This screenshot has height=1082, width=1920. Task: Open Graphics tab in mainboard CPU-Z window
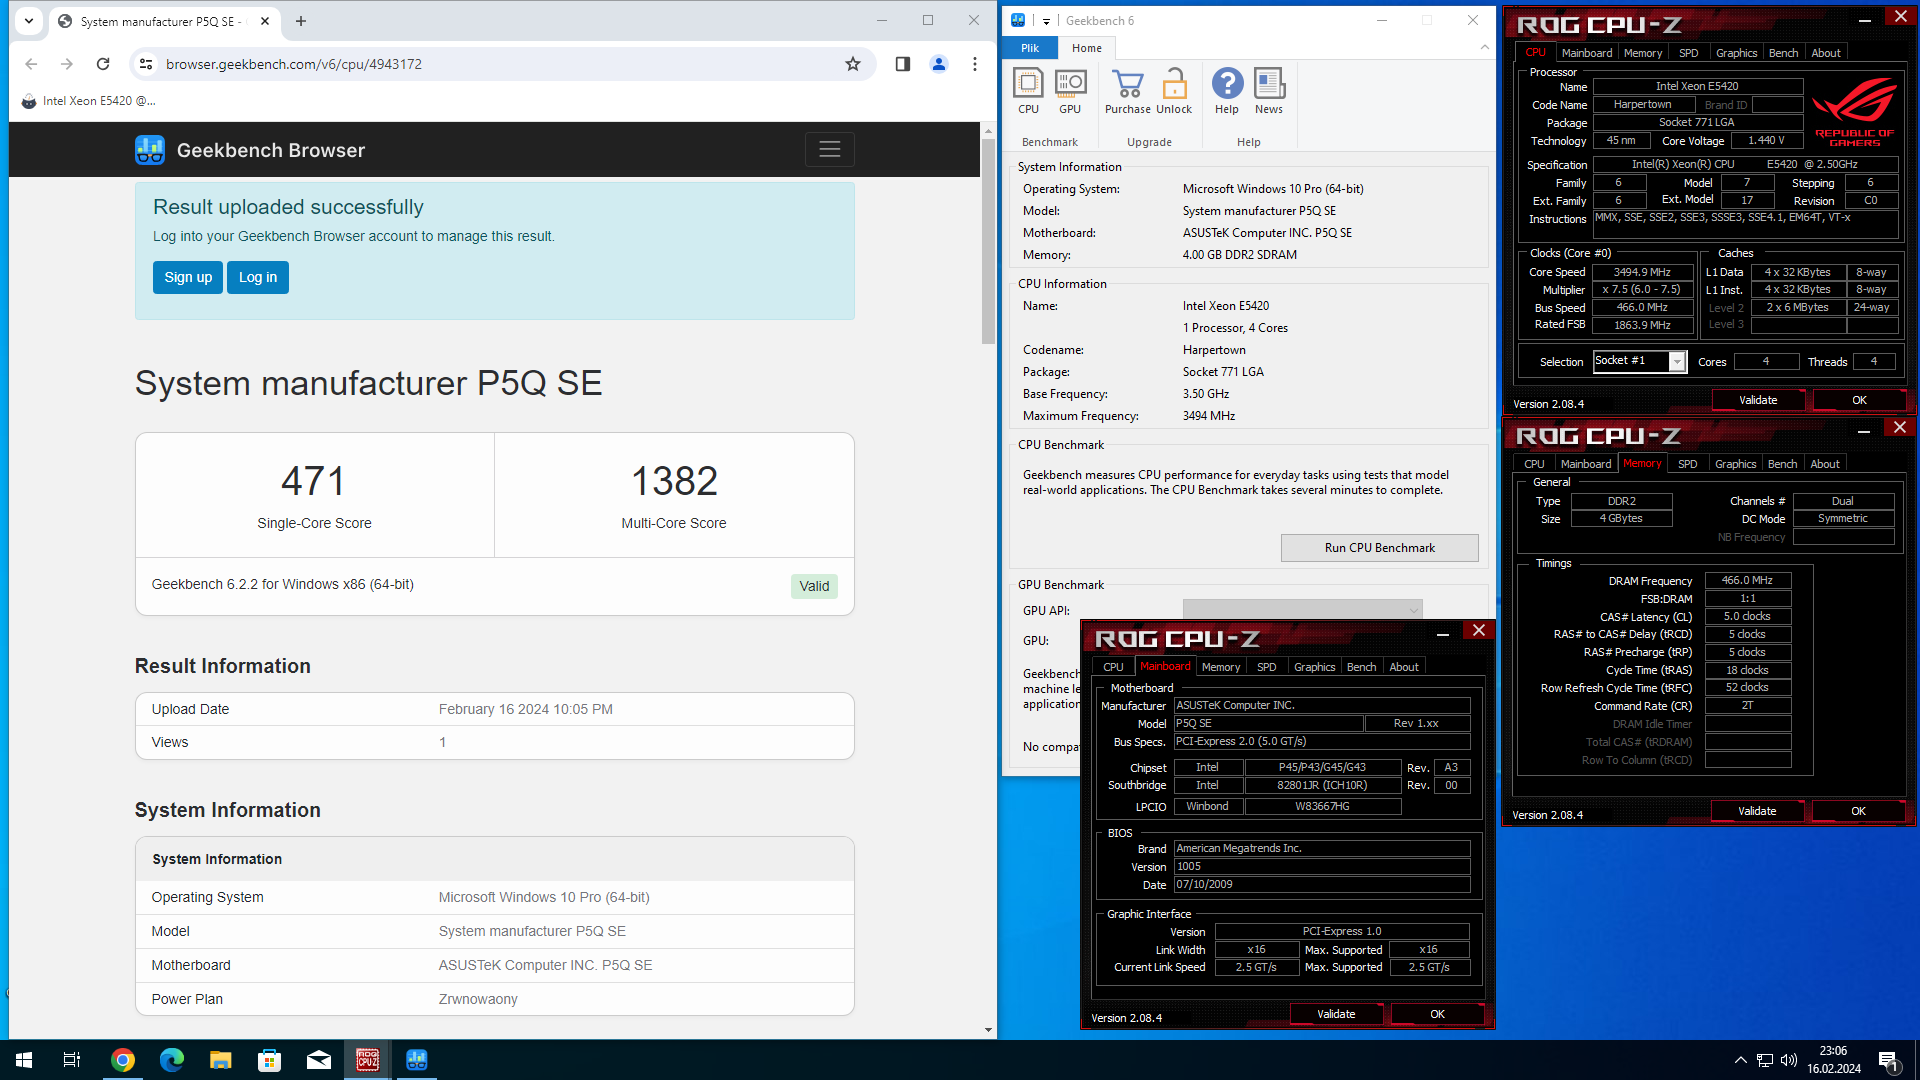tap(1315, 668)
